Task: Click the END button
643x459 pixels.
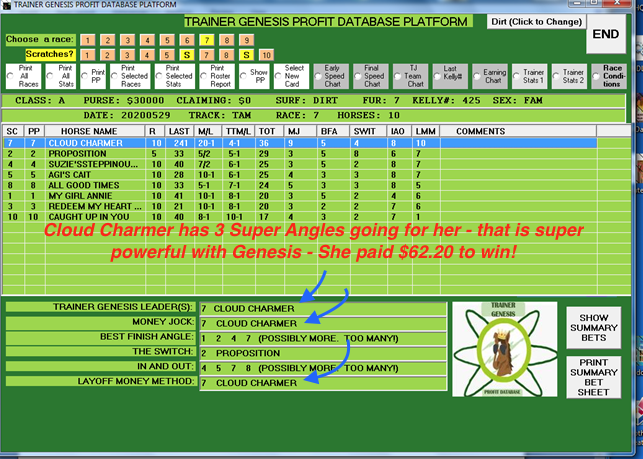Action: [606, 34]
